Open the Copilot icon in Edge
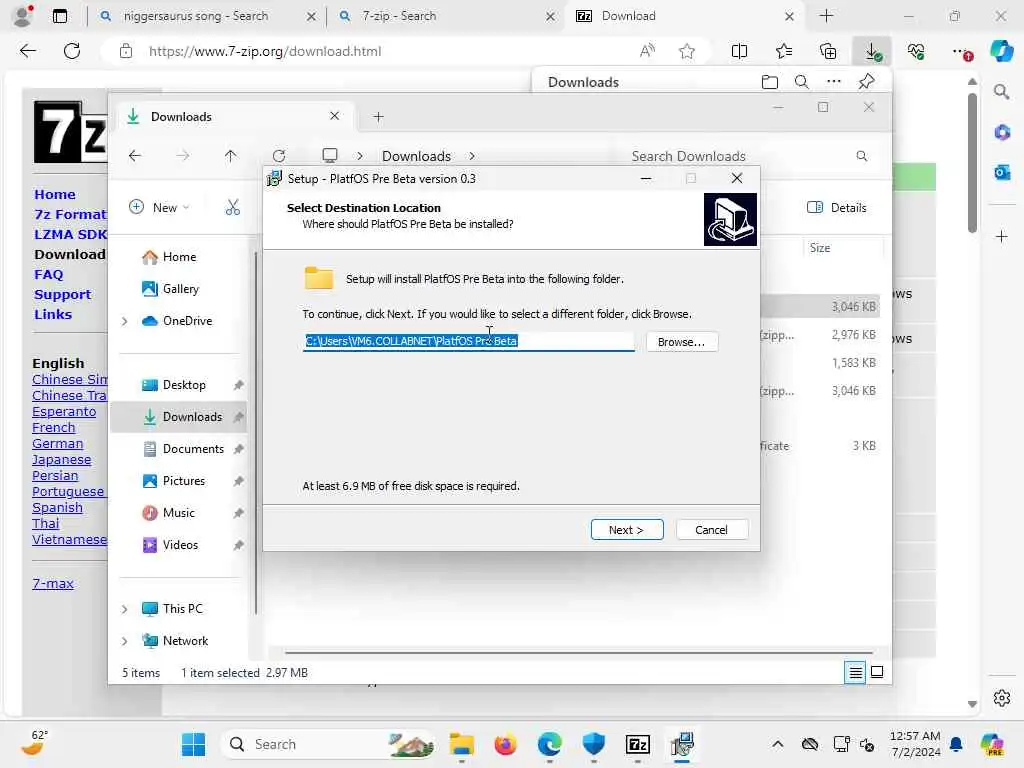The image size is (1024, 768). point(1001,51)
